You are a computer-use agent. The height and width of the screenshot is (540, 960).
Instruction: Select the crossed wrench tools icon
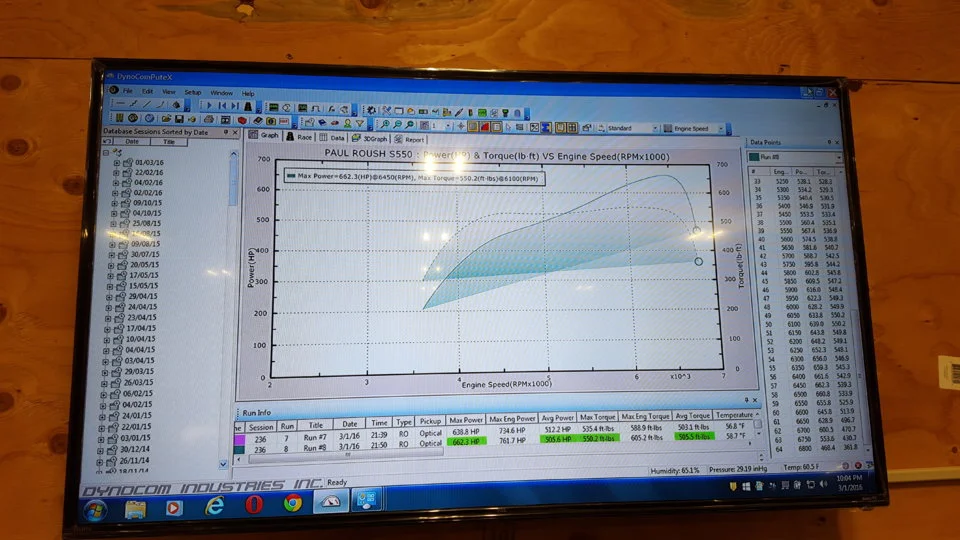click(x=386, y=110)
